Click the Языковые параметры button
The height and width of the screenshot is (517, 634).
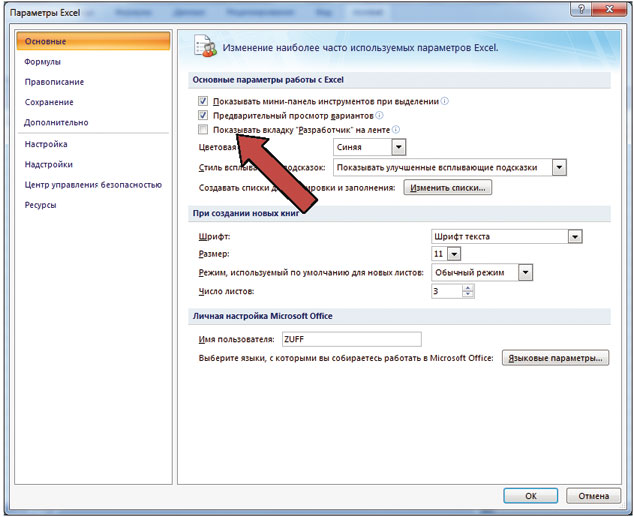point(555,358)
